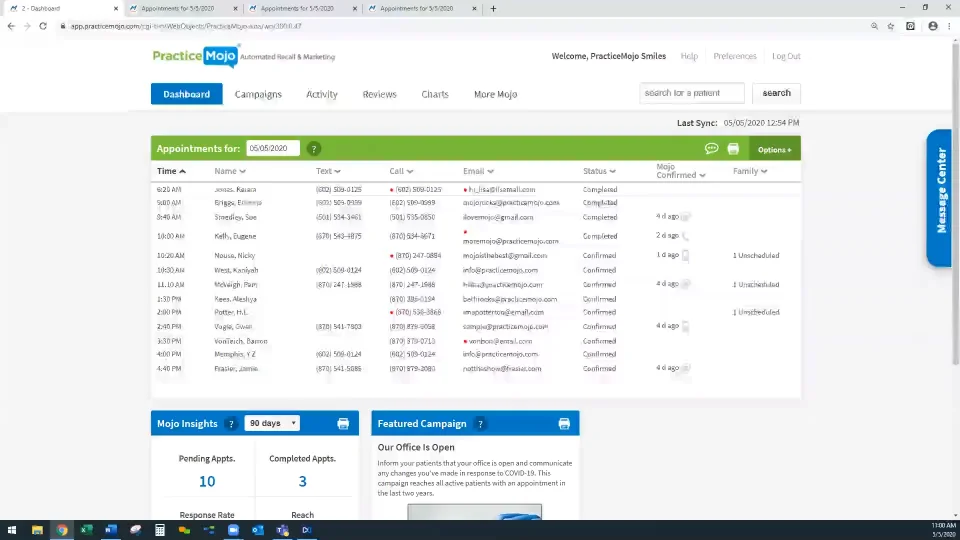960x540 pixels.
Task: Bookmark this page with the star icon
Action: pos(891,26)
